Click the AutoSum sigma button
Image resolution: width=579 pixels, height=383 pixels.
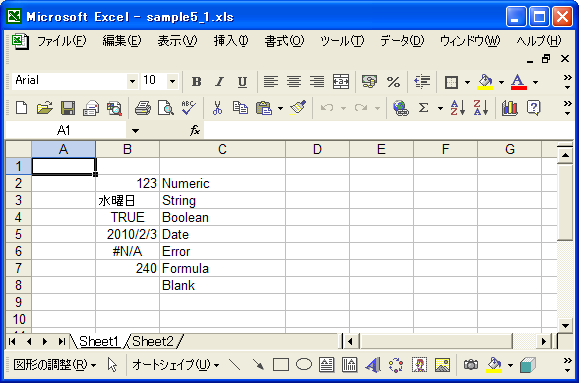pyautogui.click(x=424, y=108)
